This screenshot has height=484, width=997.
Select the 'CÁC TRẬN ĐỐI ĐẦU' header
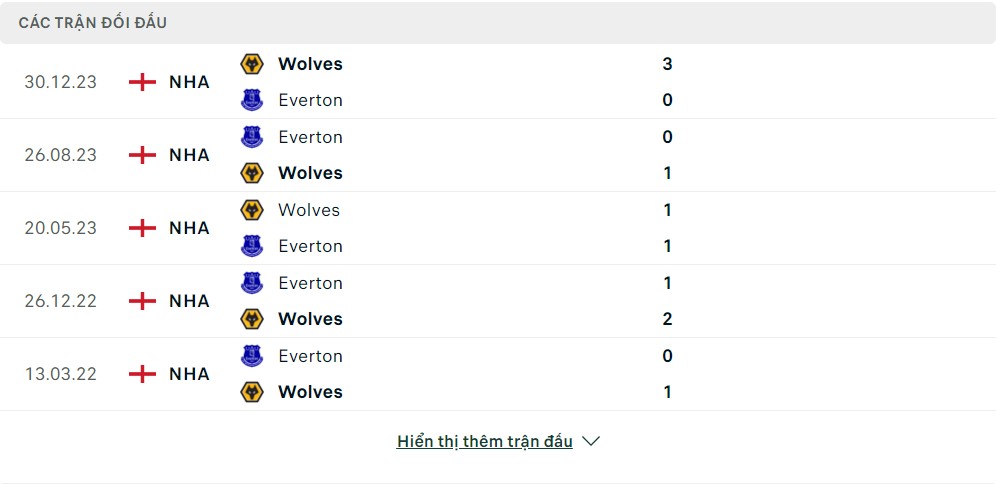click(93, 23)
